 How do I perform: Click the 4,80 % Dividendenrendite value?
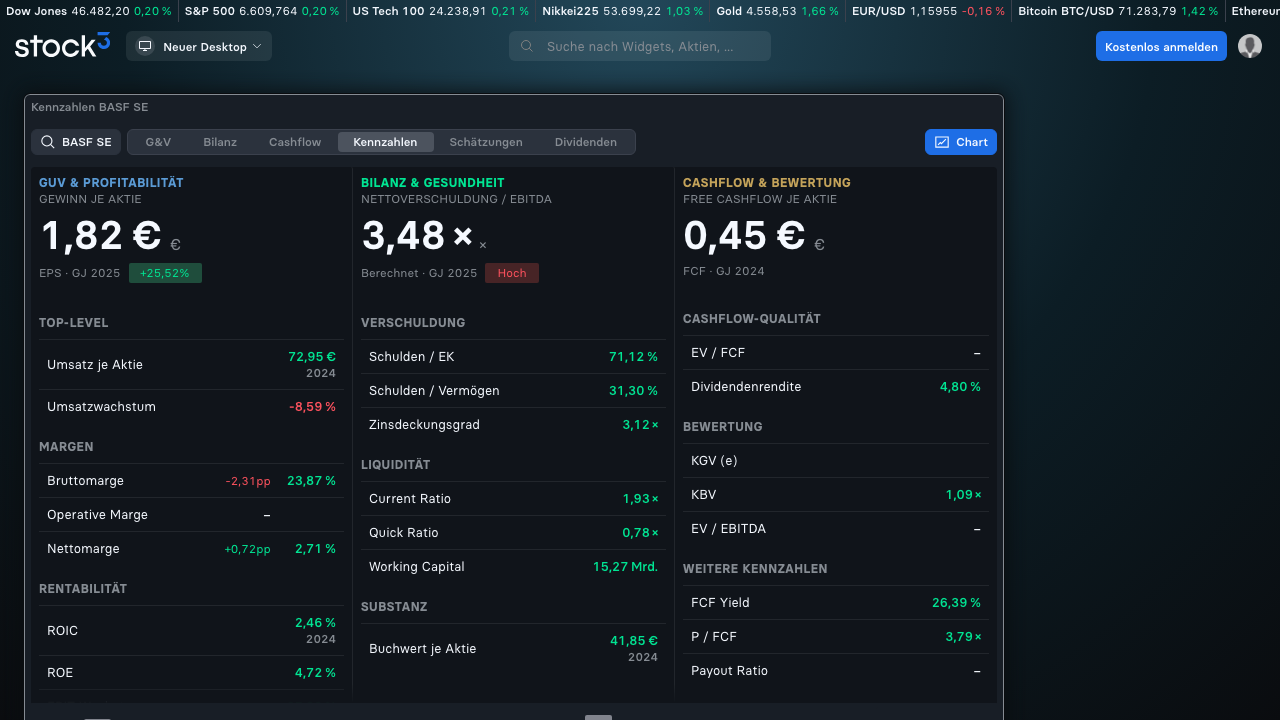(960, 387)
